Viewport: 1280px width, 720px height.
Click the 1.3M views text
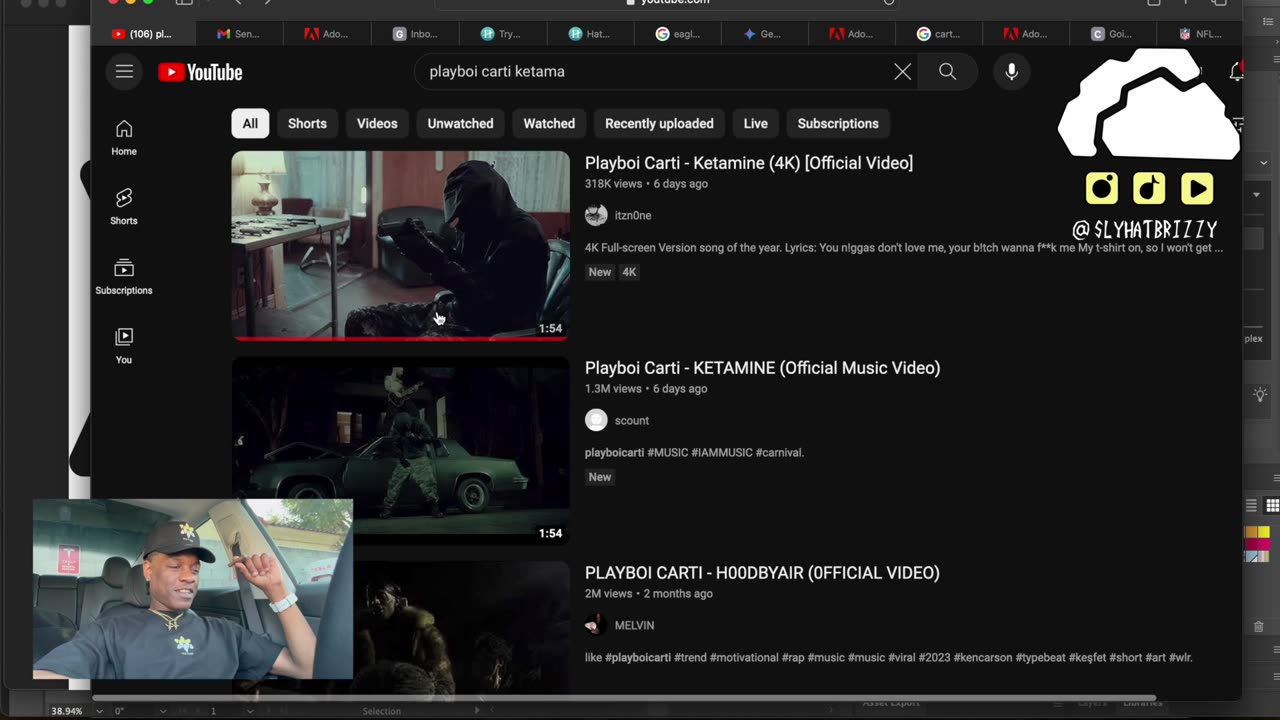pos(613,389)
